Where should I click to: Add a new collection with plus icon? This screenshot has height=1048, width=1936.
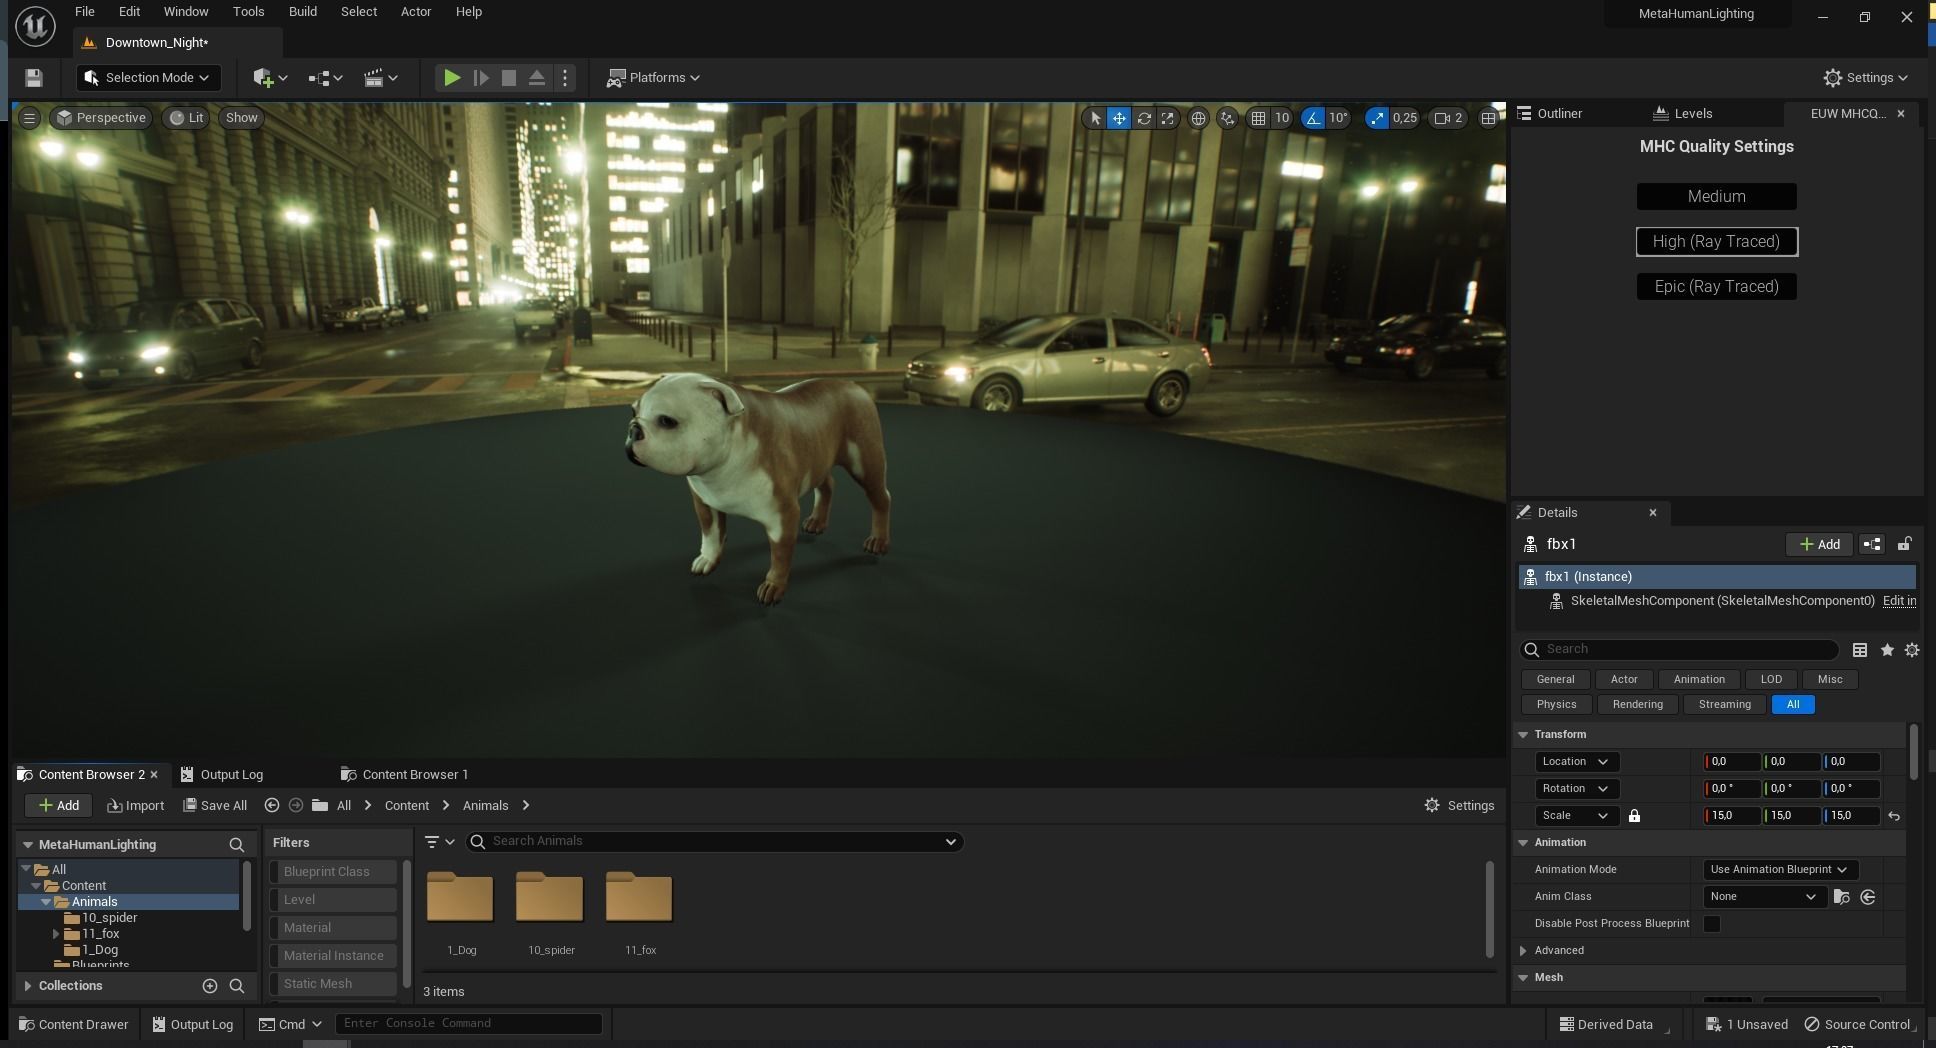point(210,986)
